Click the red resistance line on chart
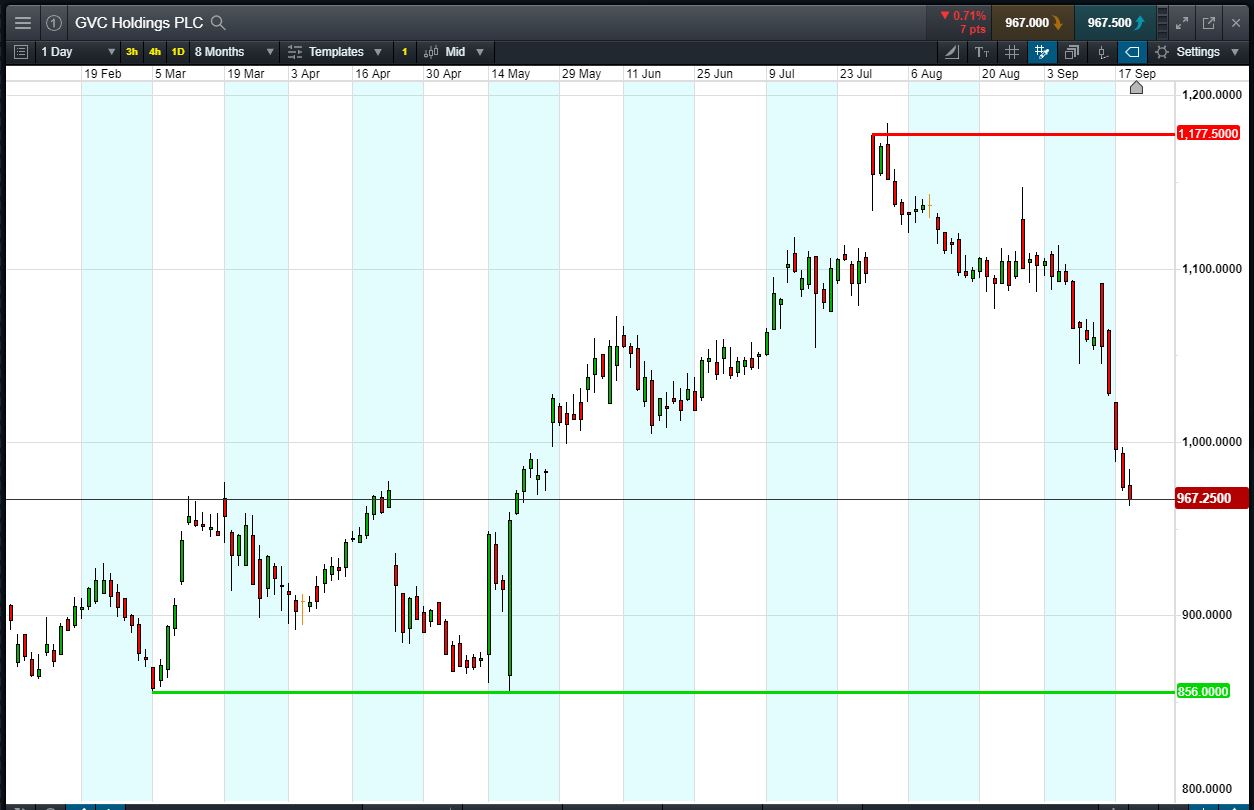The height and width of the screenshot is (810, 1254). (1024, 134)
